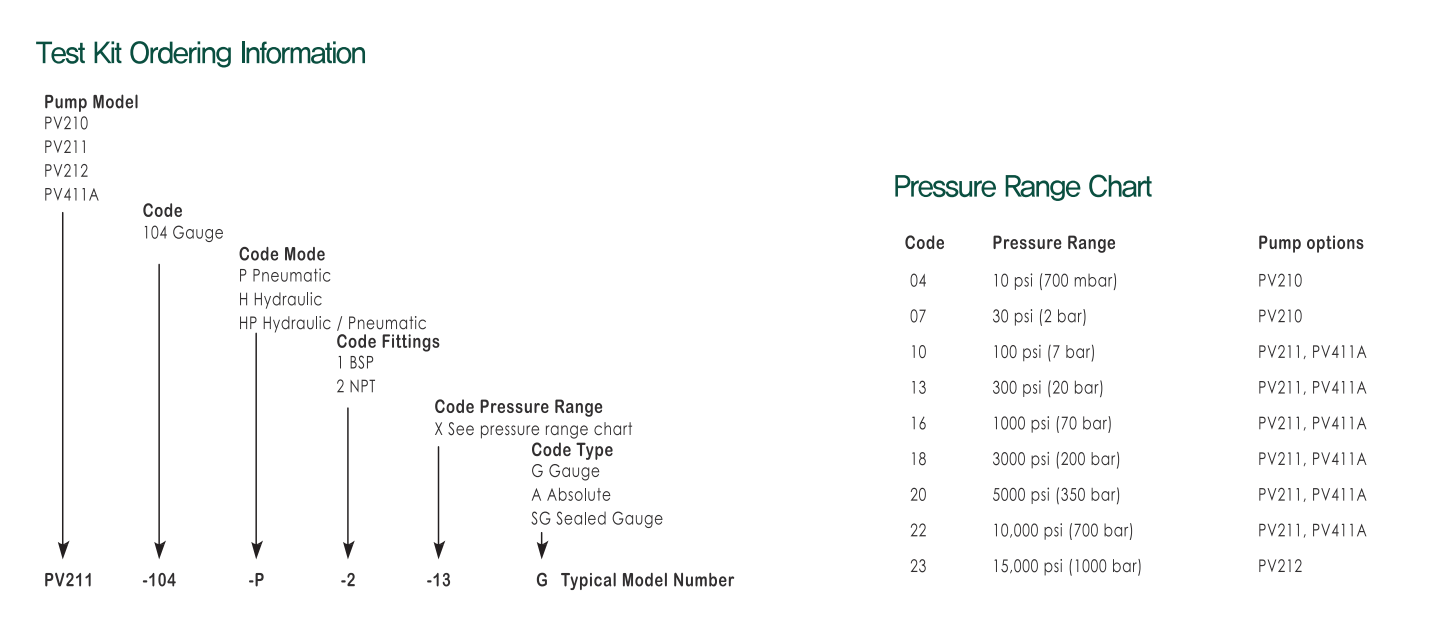Image resolution: width=1451 pixels, height=632 pixels.
Task: Click the arrowhead pointing to -104
Action: (159, 550)
